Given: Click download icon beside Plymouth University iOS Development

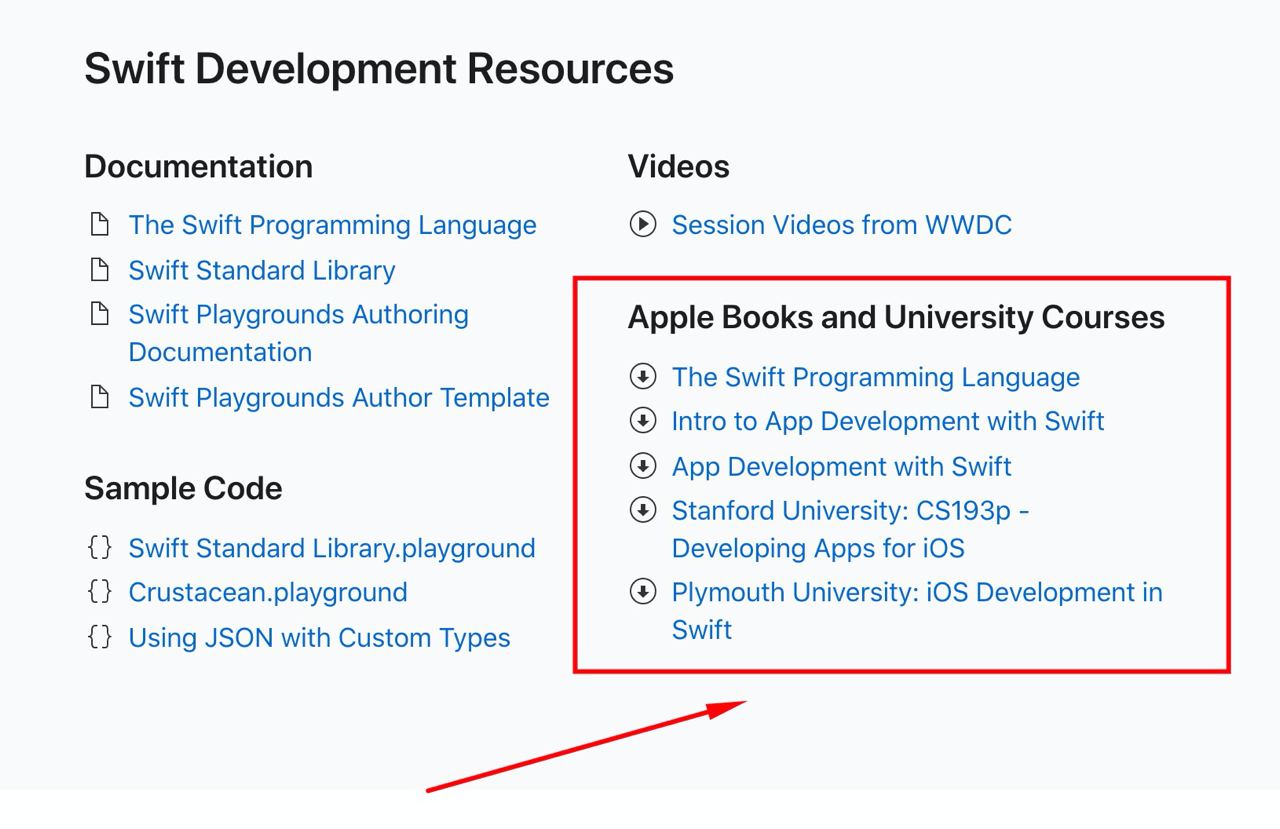Looking at the screenshot, I should click(x=643, y=592).
